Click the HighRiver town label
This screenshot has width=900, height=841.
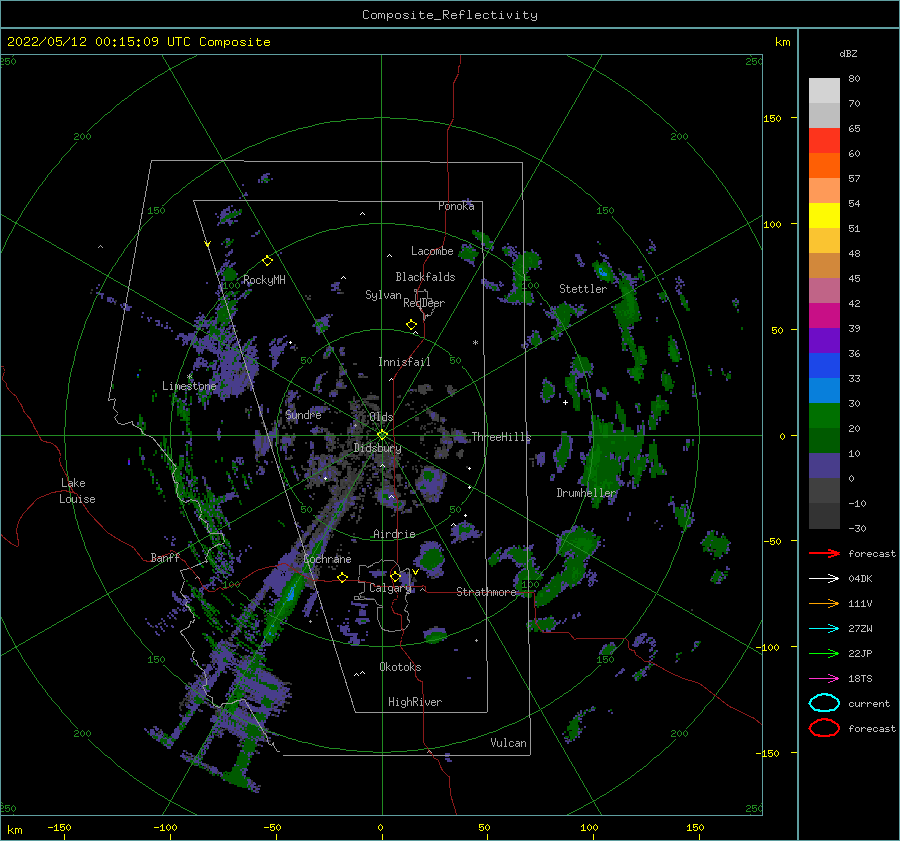click(x=415, y=702)
